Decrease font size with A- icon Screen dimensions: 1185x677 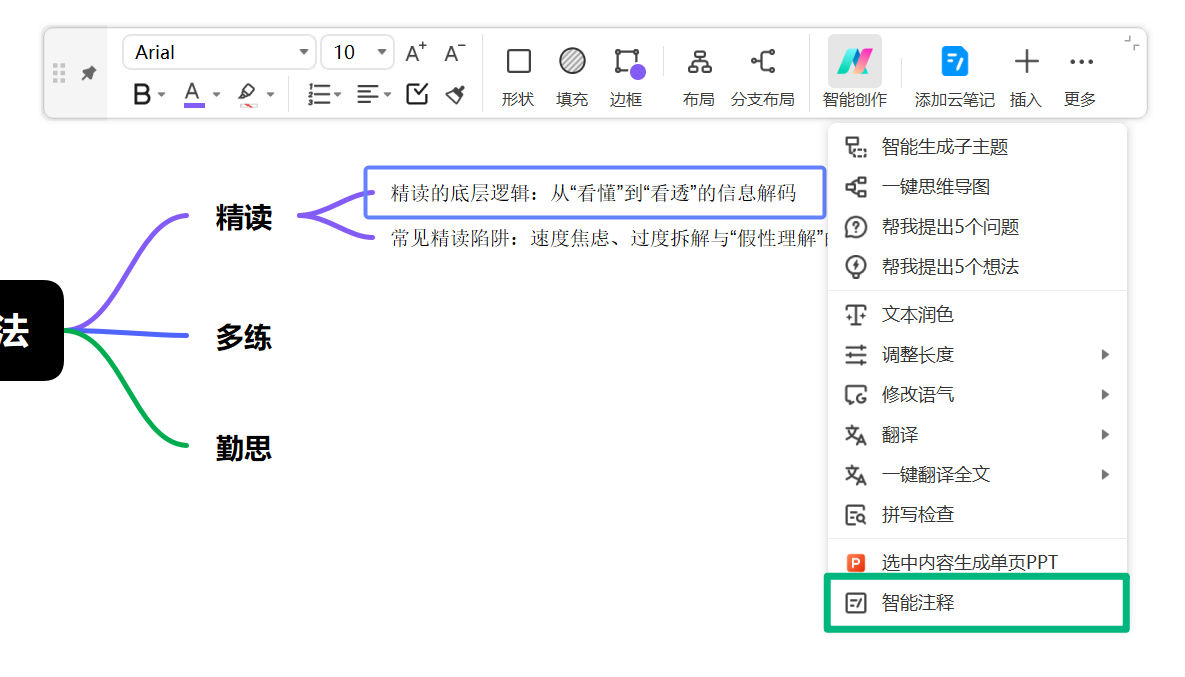tap(454, 52)
